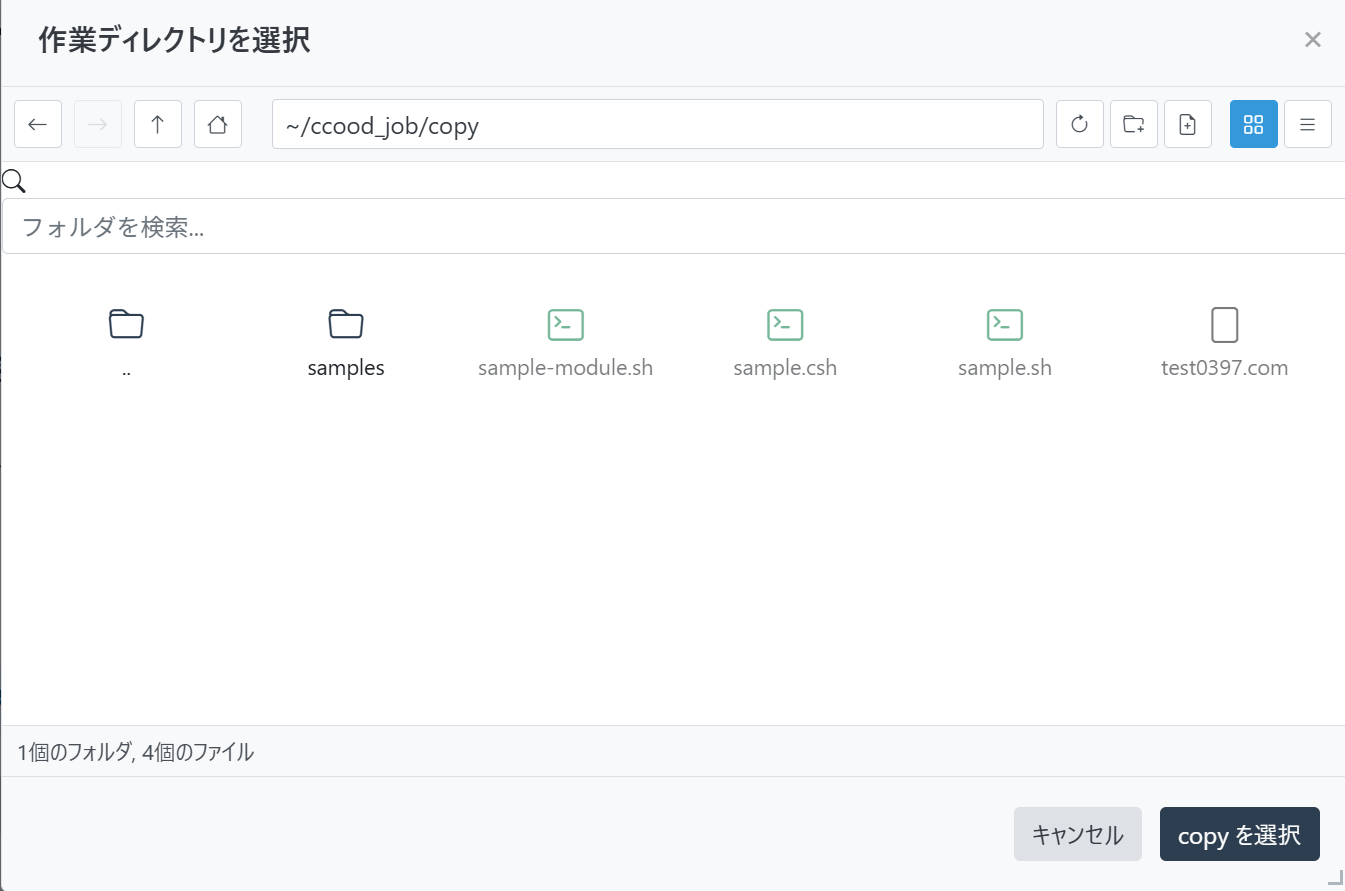This screenshot has height=891, width=1345.
Task: Go back with the left arrow button
Action: click(x=38, y=124)
